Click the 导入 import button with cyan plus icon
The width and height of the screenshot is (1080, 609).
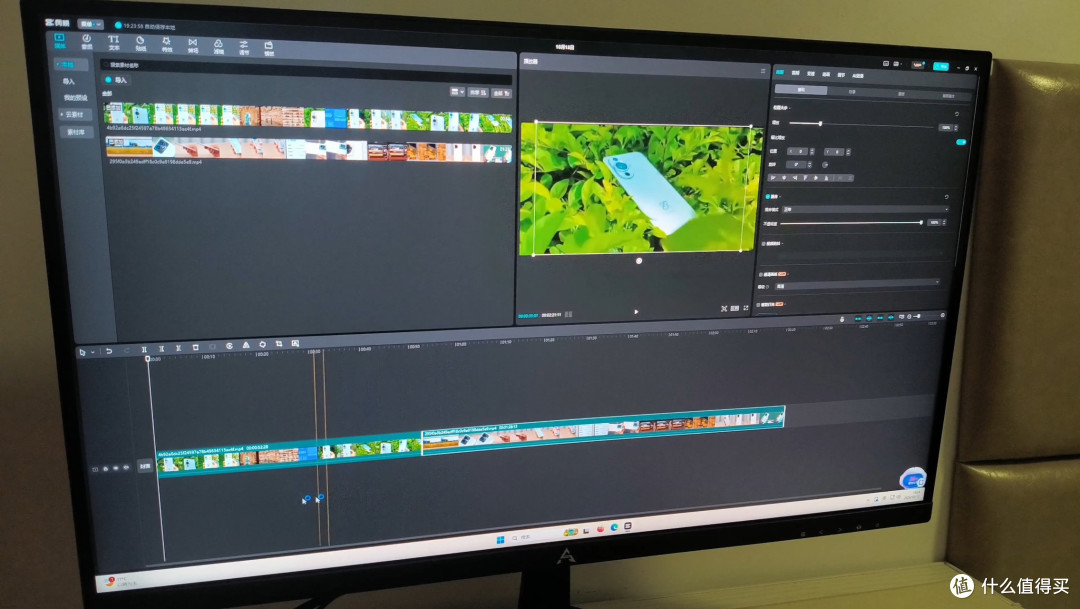[x=116, y=80]
